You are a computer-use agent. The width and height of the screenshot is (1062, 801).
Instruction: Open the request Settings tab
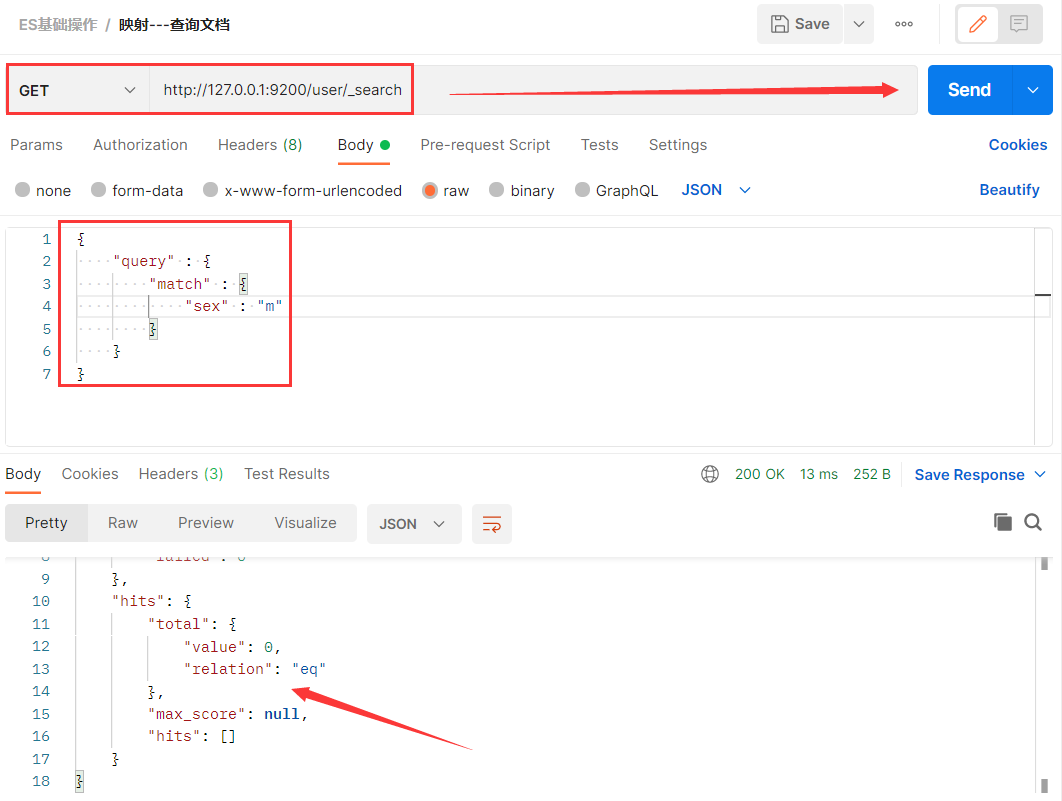678,145
